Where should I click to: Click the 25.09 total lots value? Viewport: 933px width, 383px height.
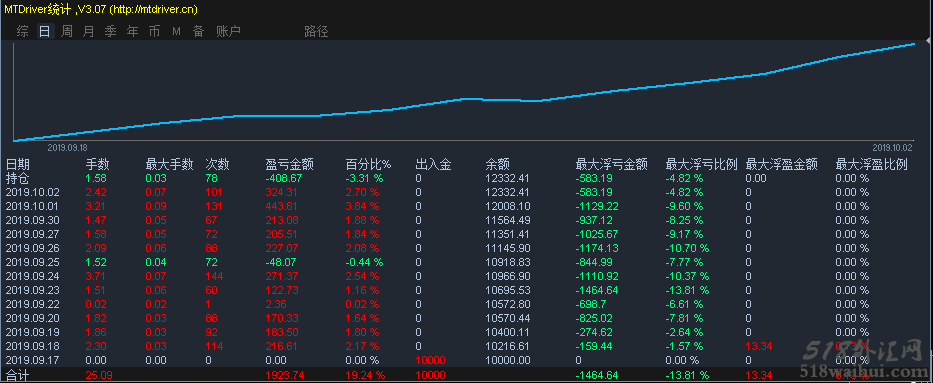(99, 375)
